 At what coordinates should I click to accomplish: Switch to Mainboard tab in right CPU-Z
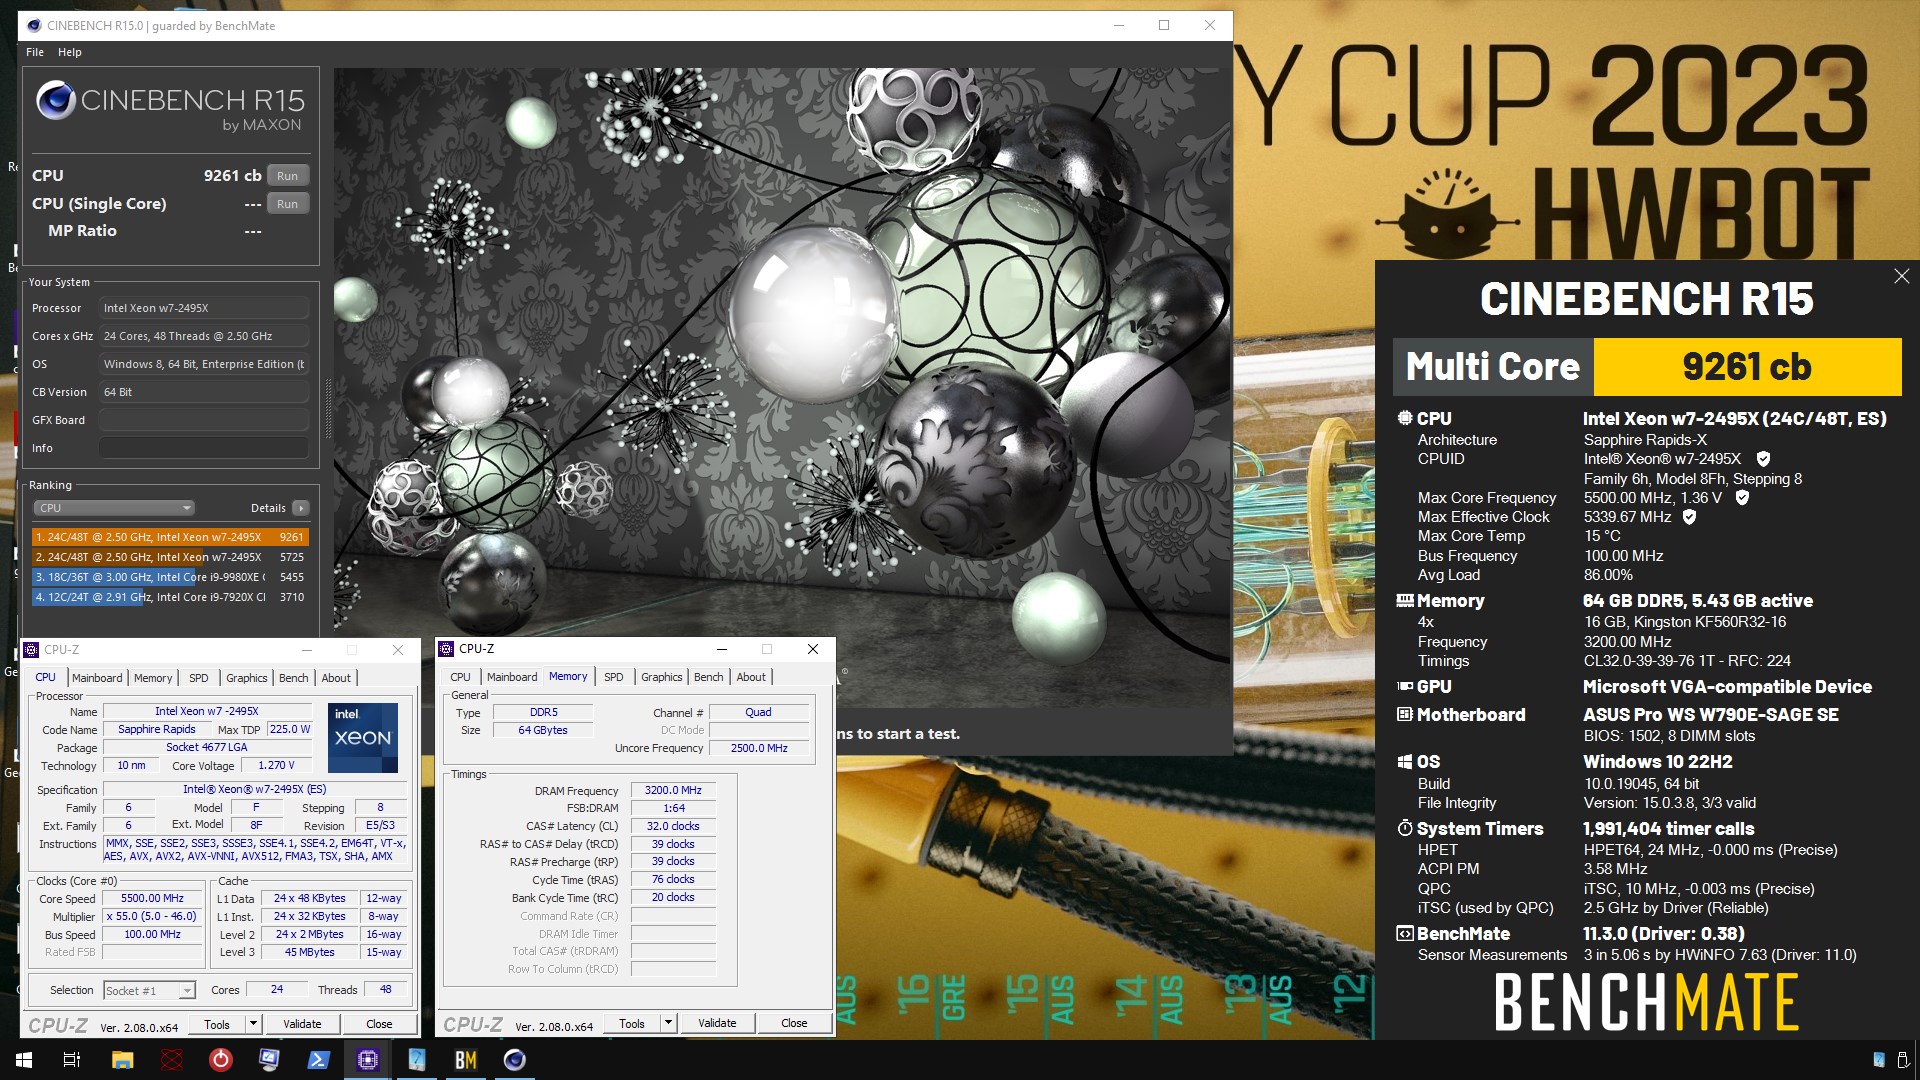point(512,677)
